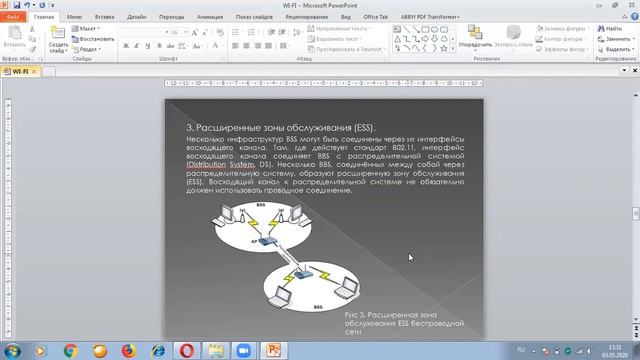
Task: Open the quick access toolbar customize arrow
Action: point(52,5)
